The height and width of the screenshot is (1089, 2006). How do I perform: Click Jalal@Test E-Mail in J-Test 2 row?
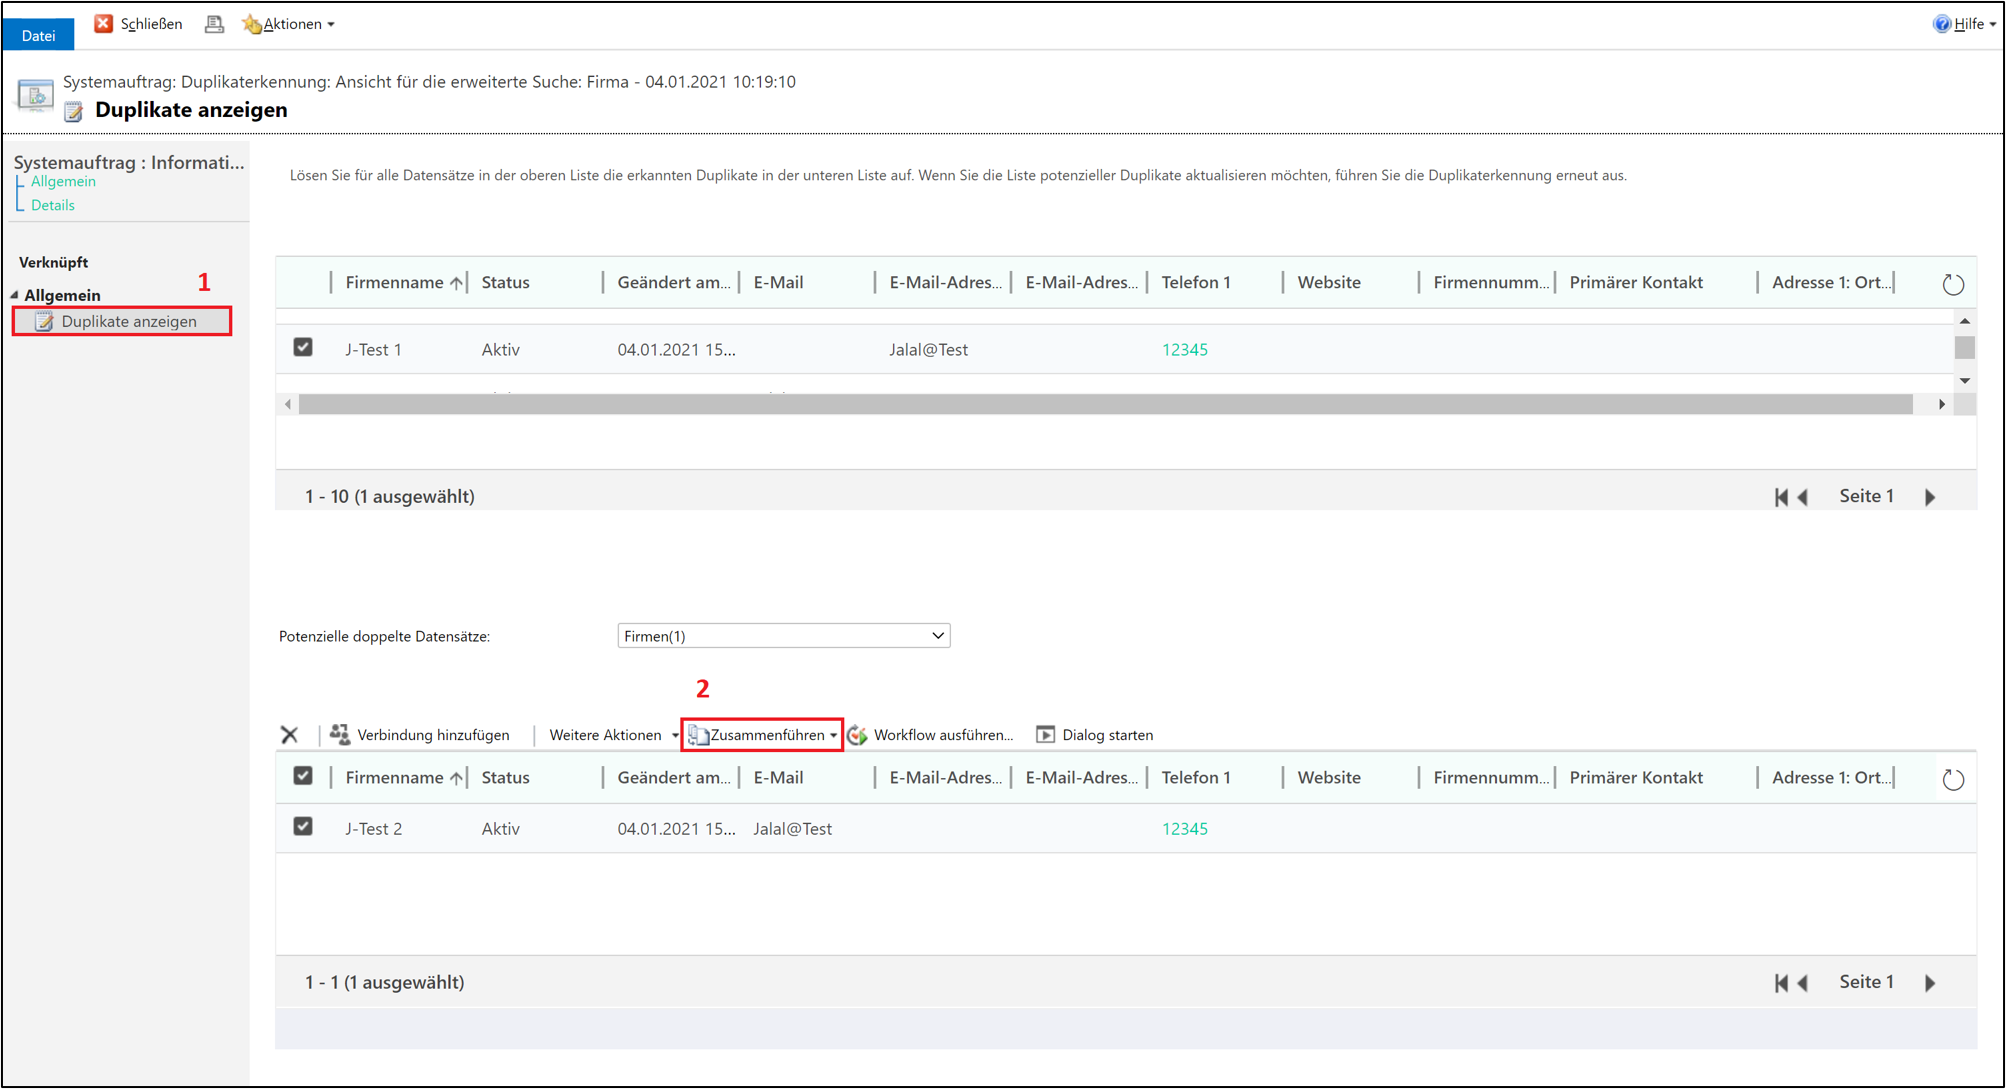[x=792, y=828]
